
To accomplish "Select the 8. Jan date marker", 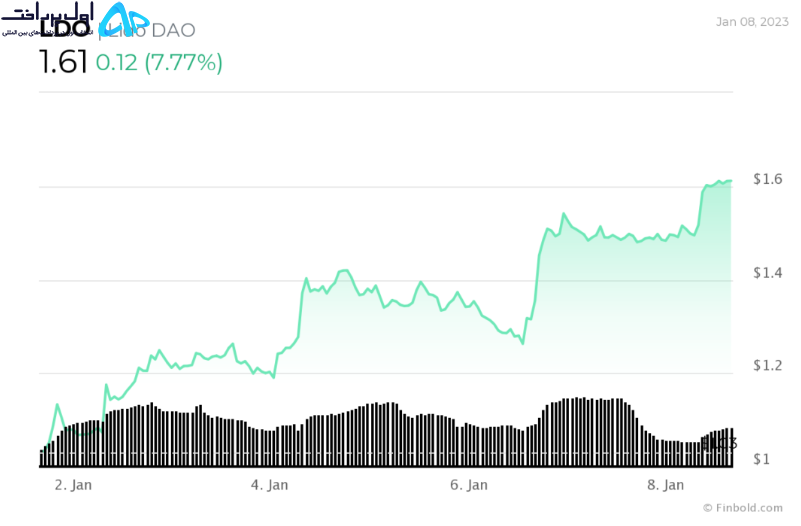I will [665, 485].
